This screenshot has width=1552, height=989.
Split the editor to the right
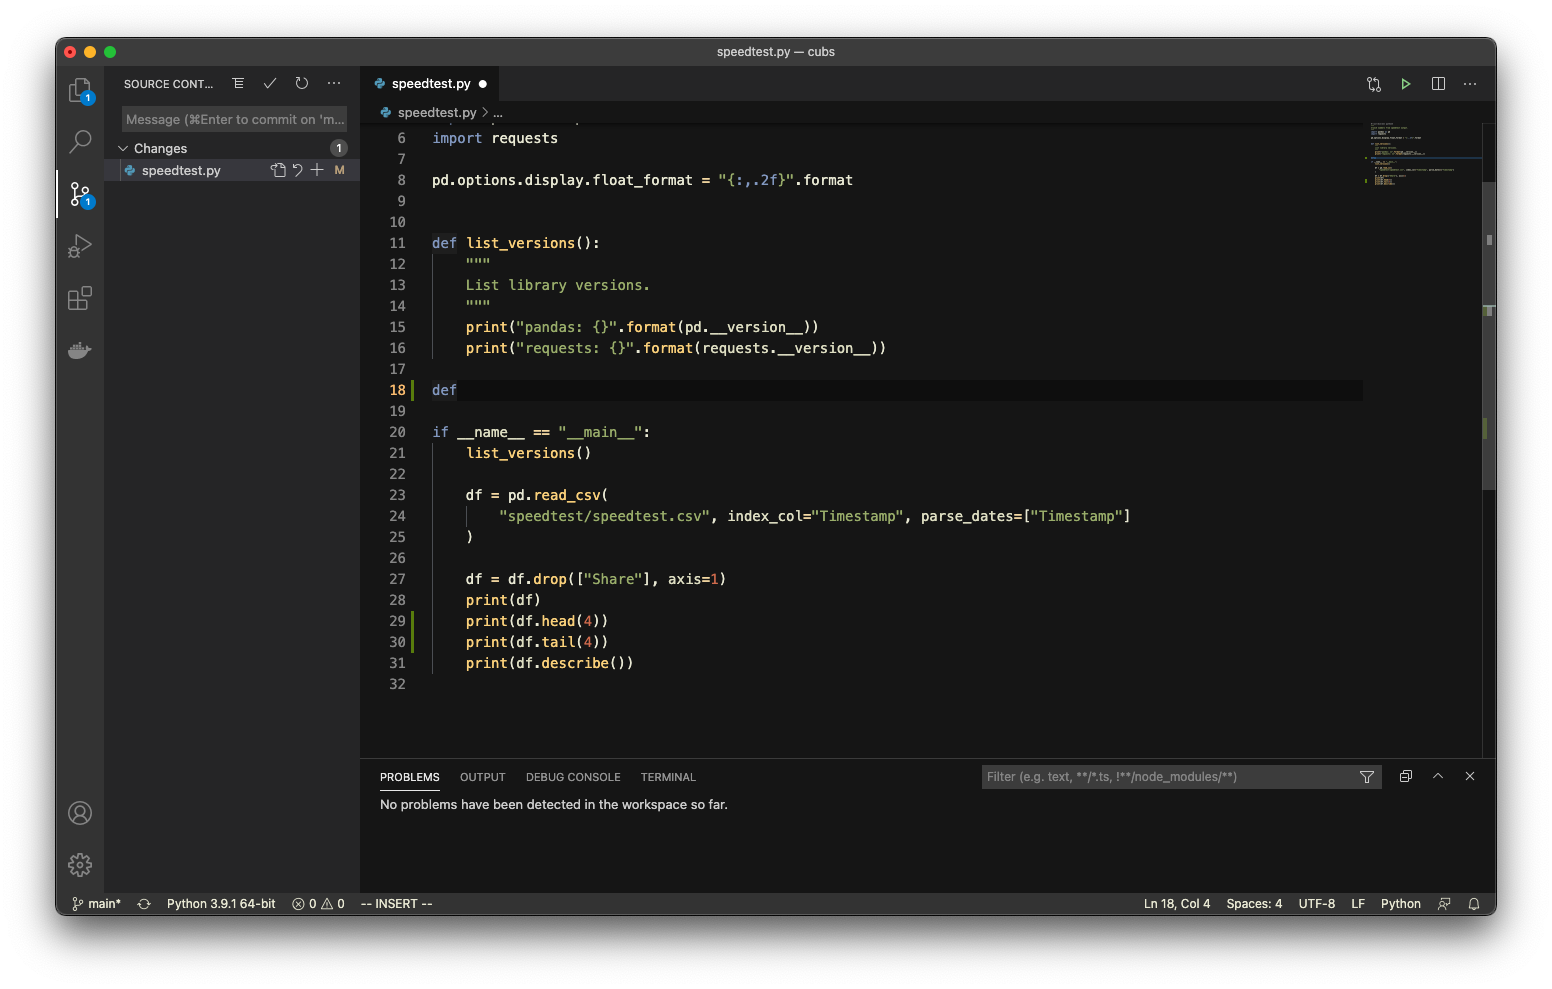click(x=1438, y=84)
